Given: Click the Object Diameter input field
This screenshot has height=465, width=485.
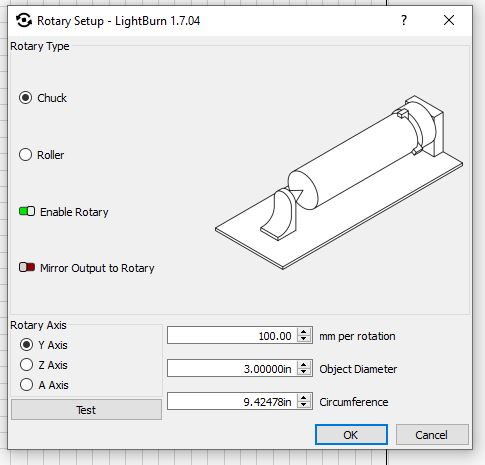Looking at the screenshot, I should click(x=232, y=368).
